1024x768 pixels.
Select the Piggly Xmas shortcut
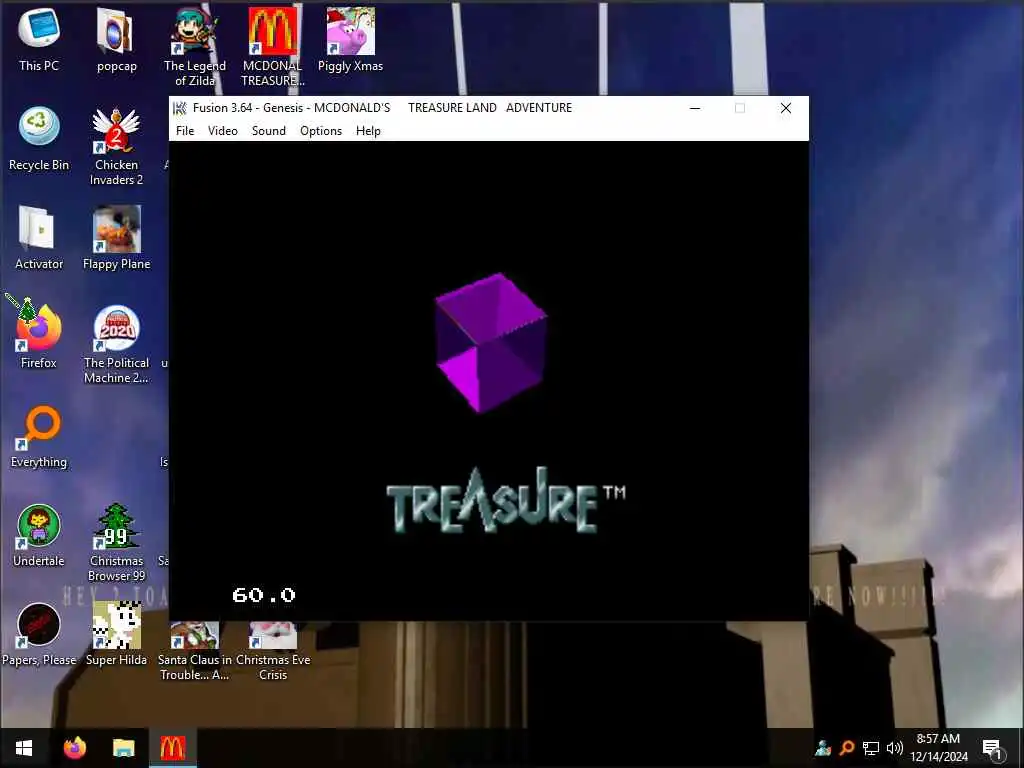click(350, 40)
